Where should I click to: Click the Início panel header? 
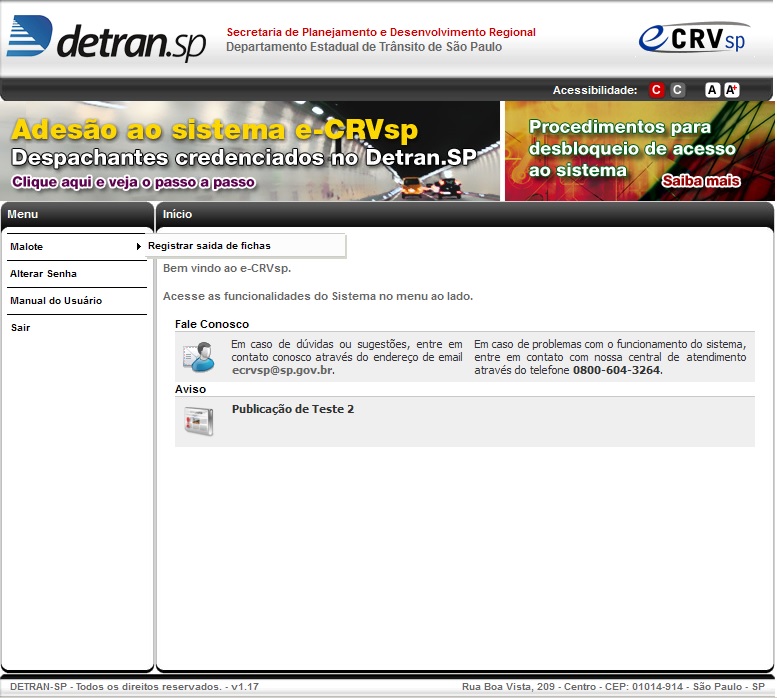465,214
